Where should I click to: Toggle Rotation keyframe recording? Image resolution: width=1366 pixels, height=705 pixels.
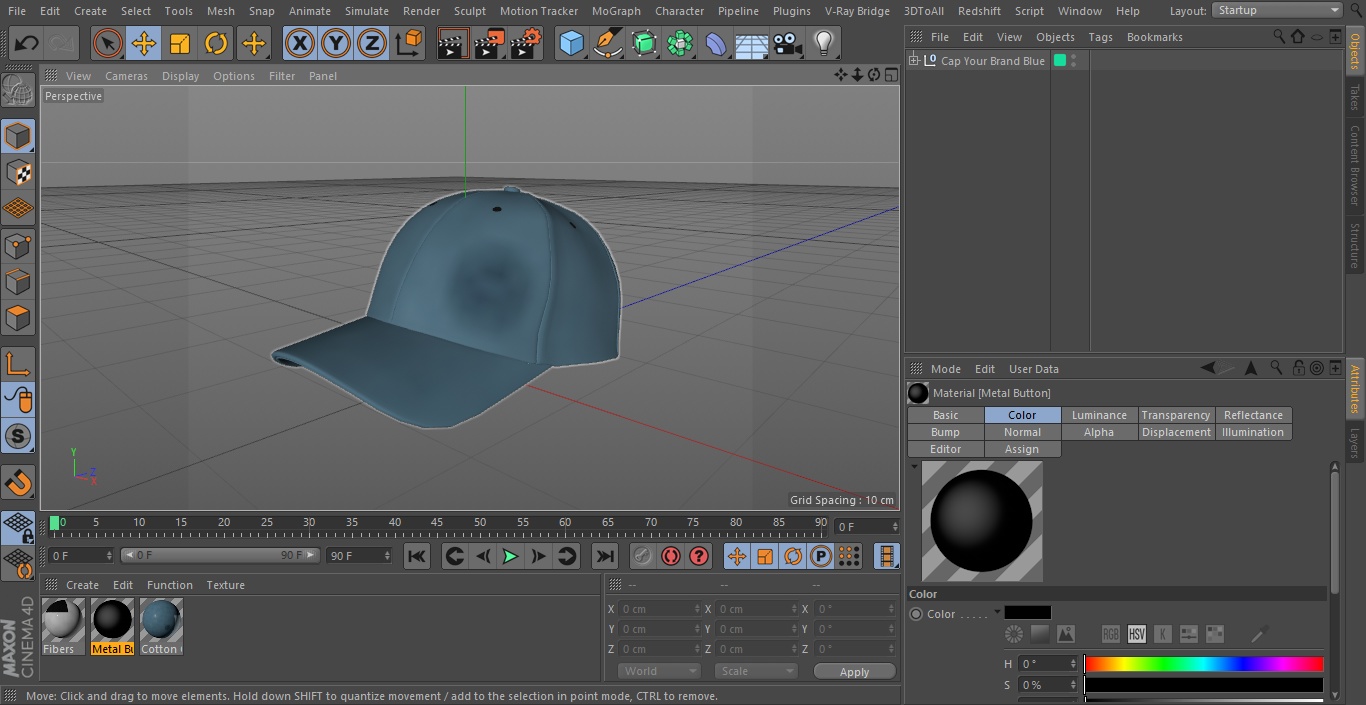coord(793,556)
